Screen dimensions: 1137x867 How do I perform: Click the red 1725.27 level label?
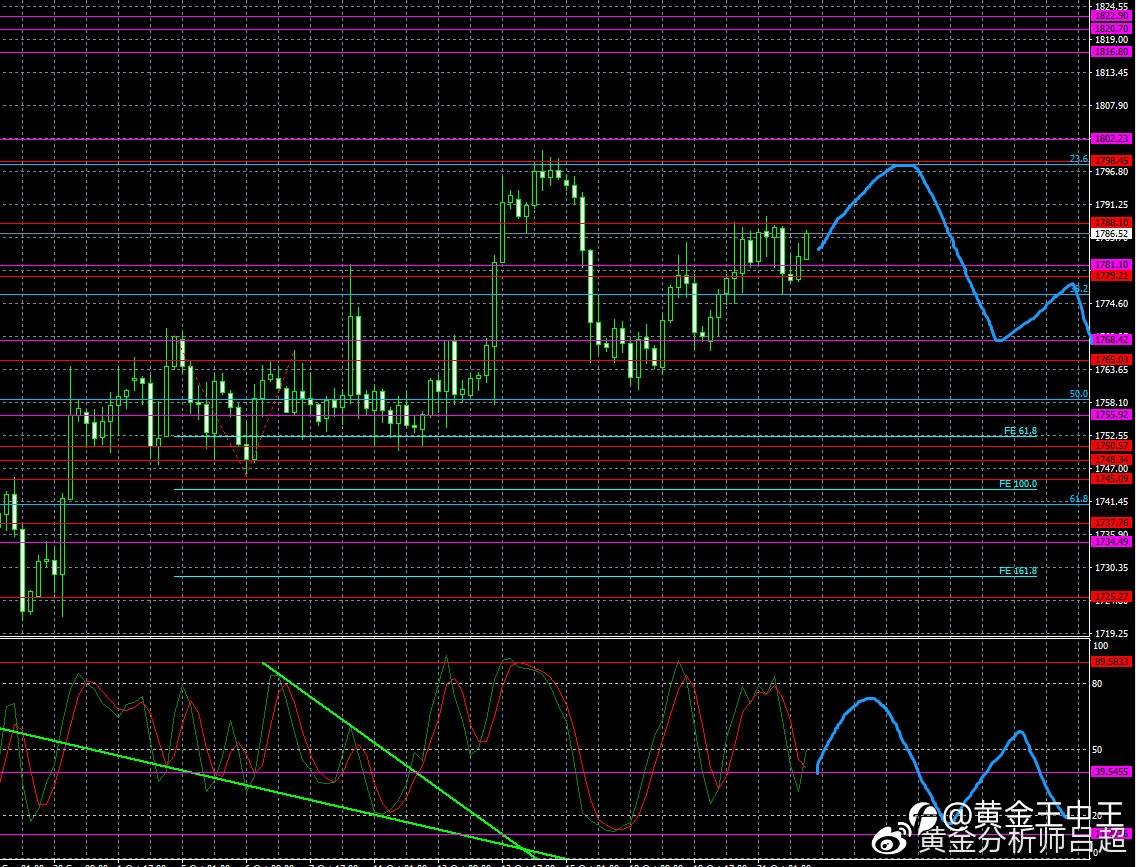coord(1111,597)
